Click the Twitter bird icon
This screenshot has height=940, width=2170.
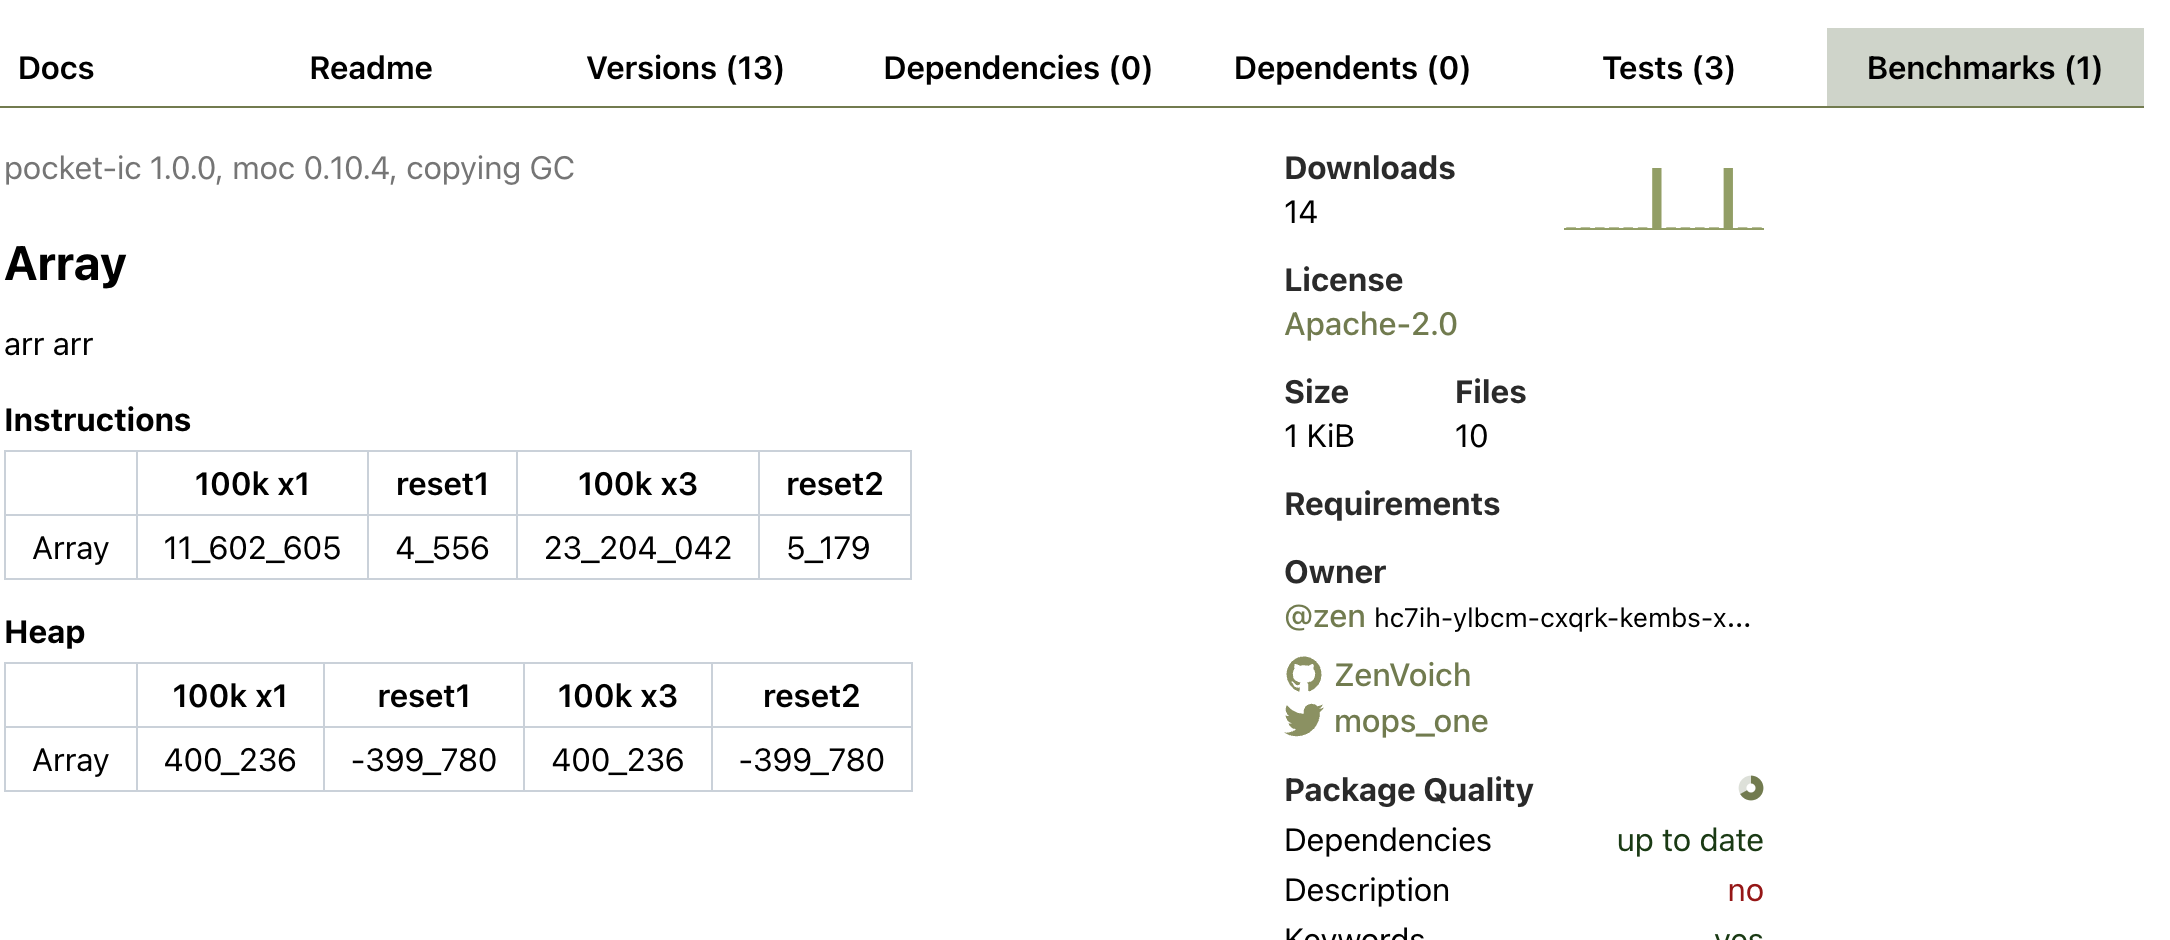point(1303,720)
